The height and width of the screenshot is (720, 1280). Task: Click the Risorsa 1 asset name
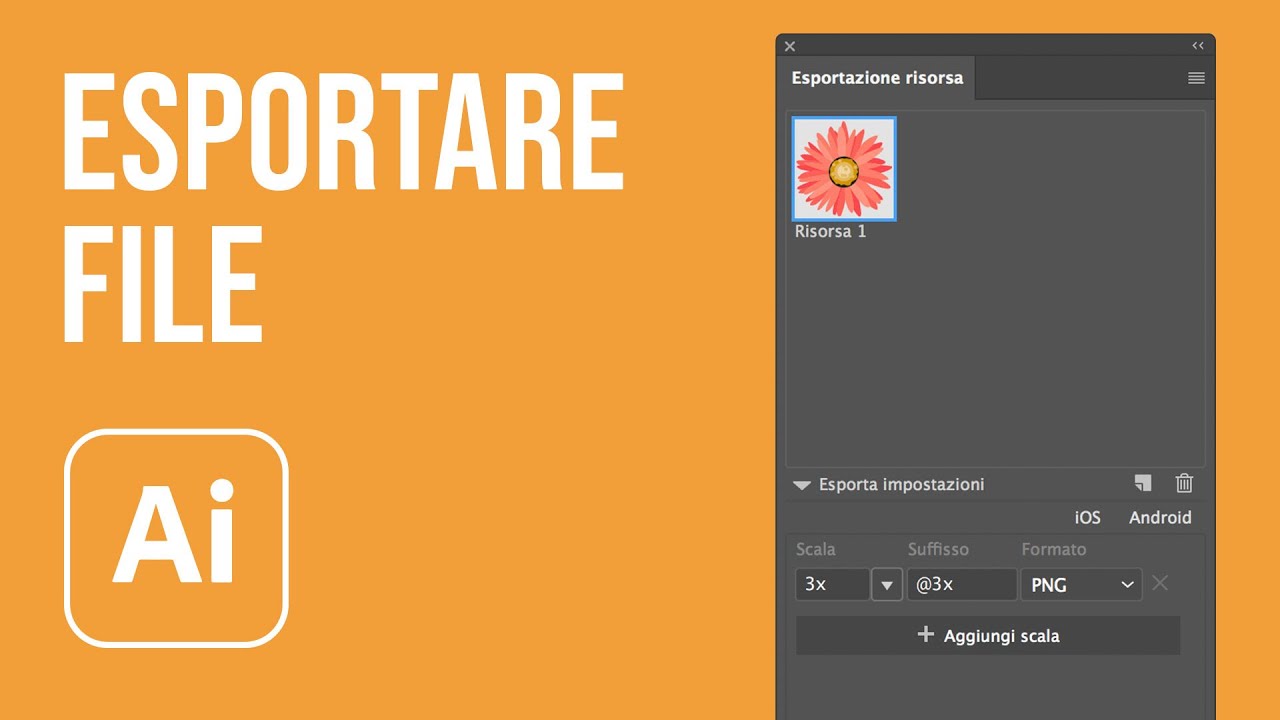tap(830, 232)
